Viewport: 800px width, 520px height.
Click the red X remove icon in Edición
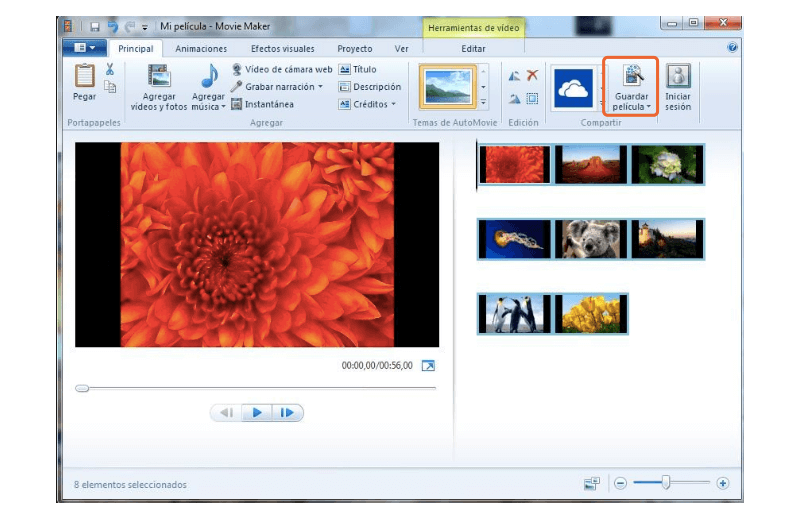point(532,75)
